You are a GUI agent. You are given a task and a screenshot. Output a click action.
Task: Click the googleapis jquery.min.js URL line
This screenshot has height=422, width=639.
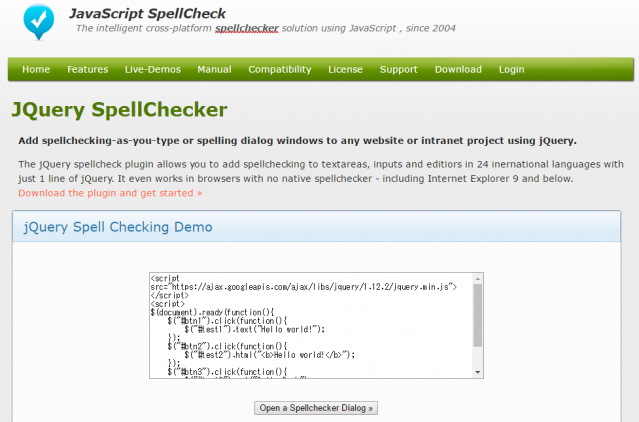point(304,287)
